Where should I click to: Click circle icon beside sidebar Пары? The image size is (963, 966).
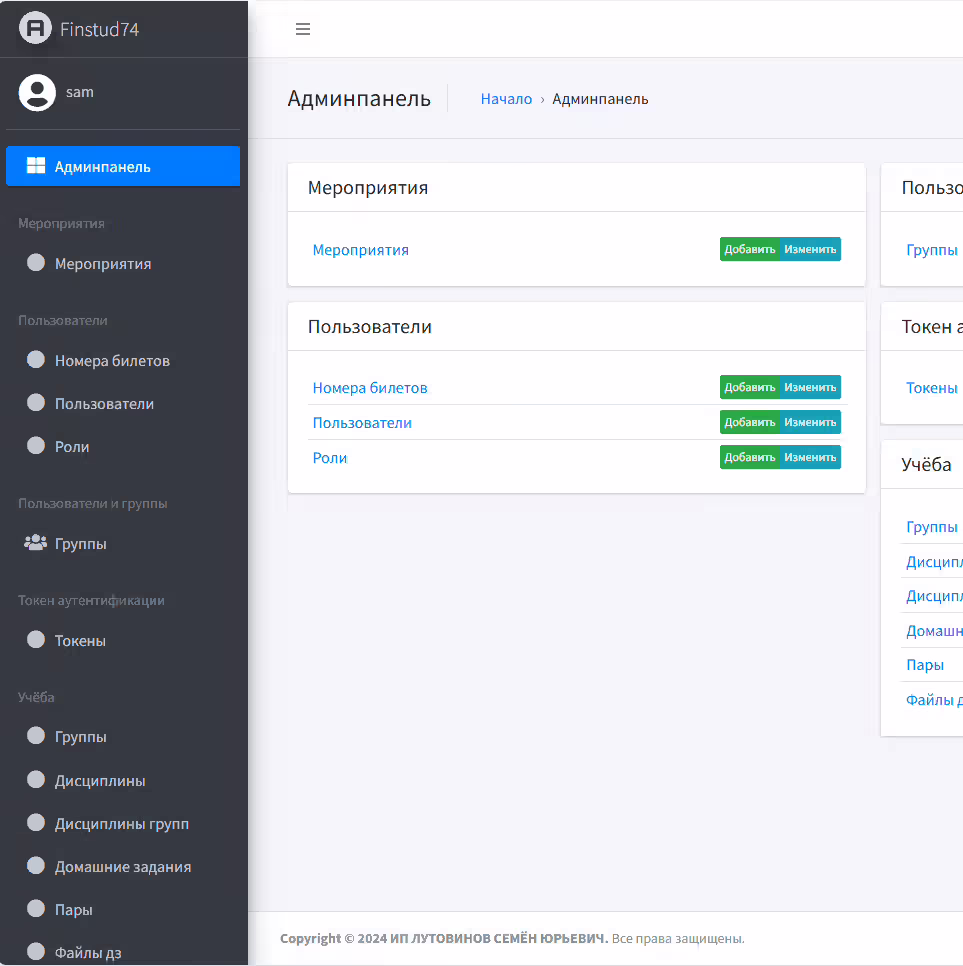[36, 909]
